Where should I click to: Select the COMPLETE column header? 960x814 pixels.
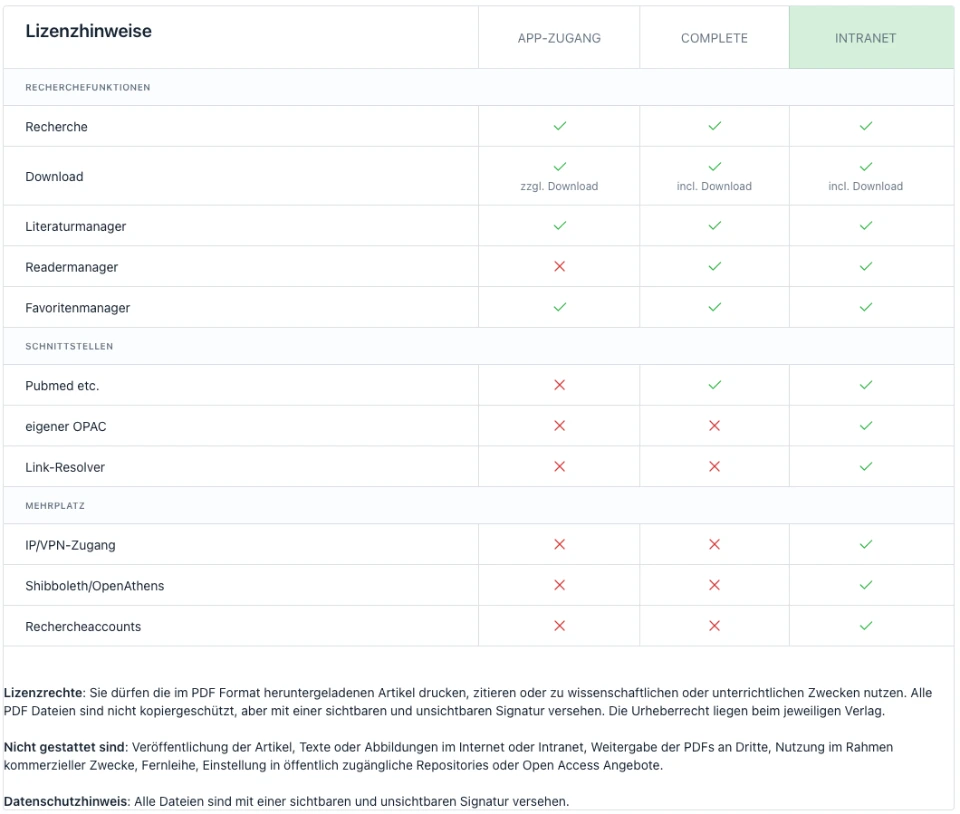714,39
